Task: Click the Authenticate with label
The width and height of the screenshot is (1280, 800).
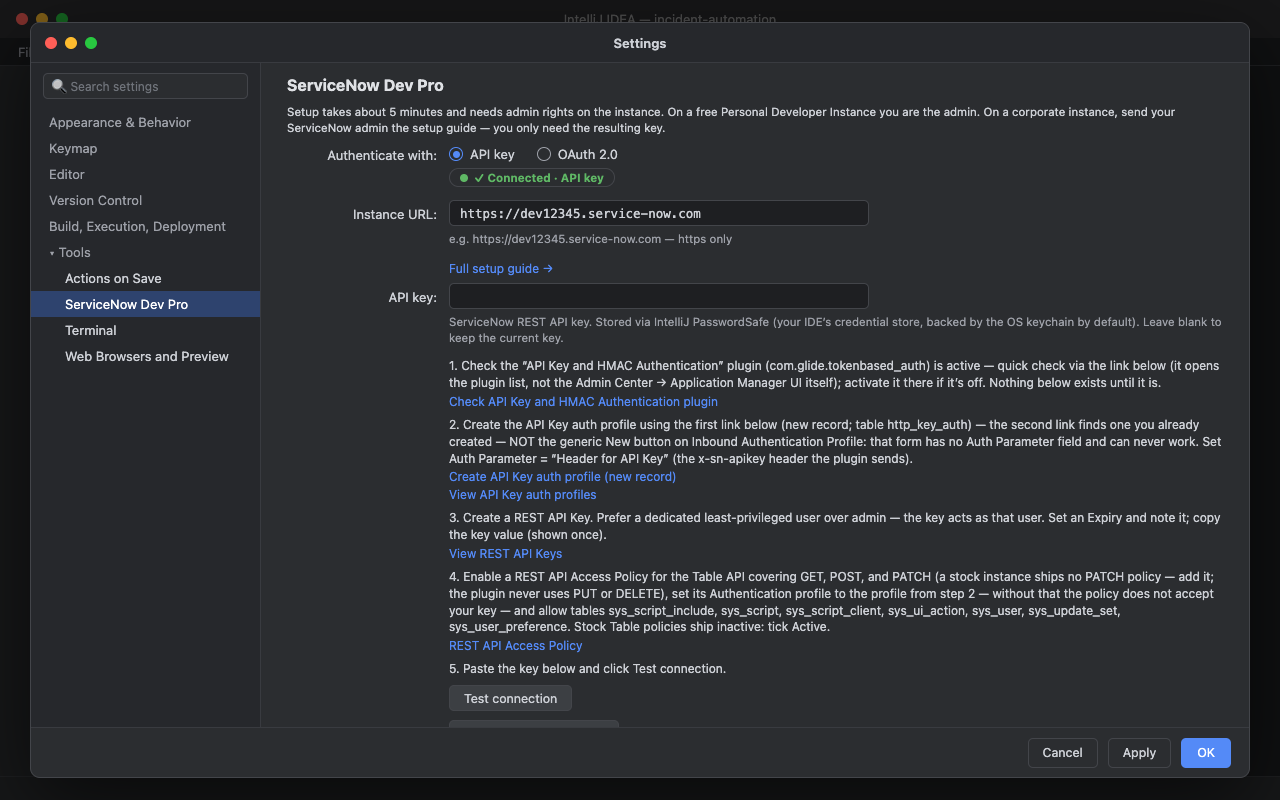Action: point(382,155)
